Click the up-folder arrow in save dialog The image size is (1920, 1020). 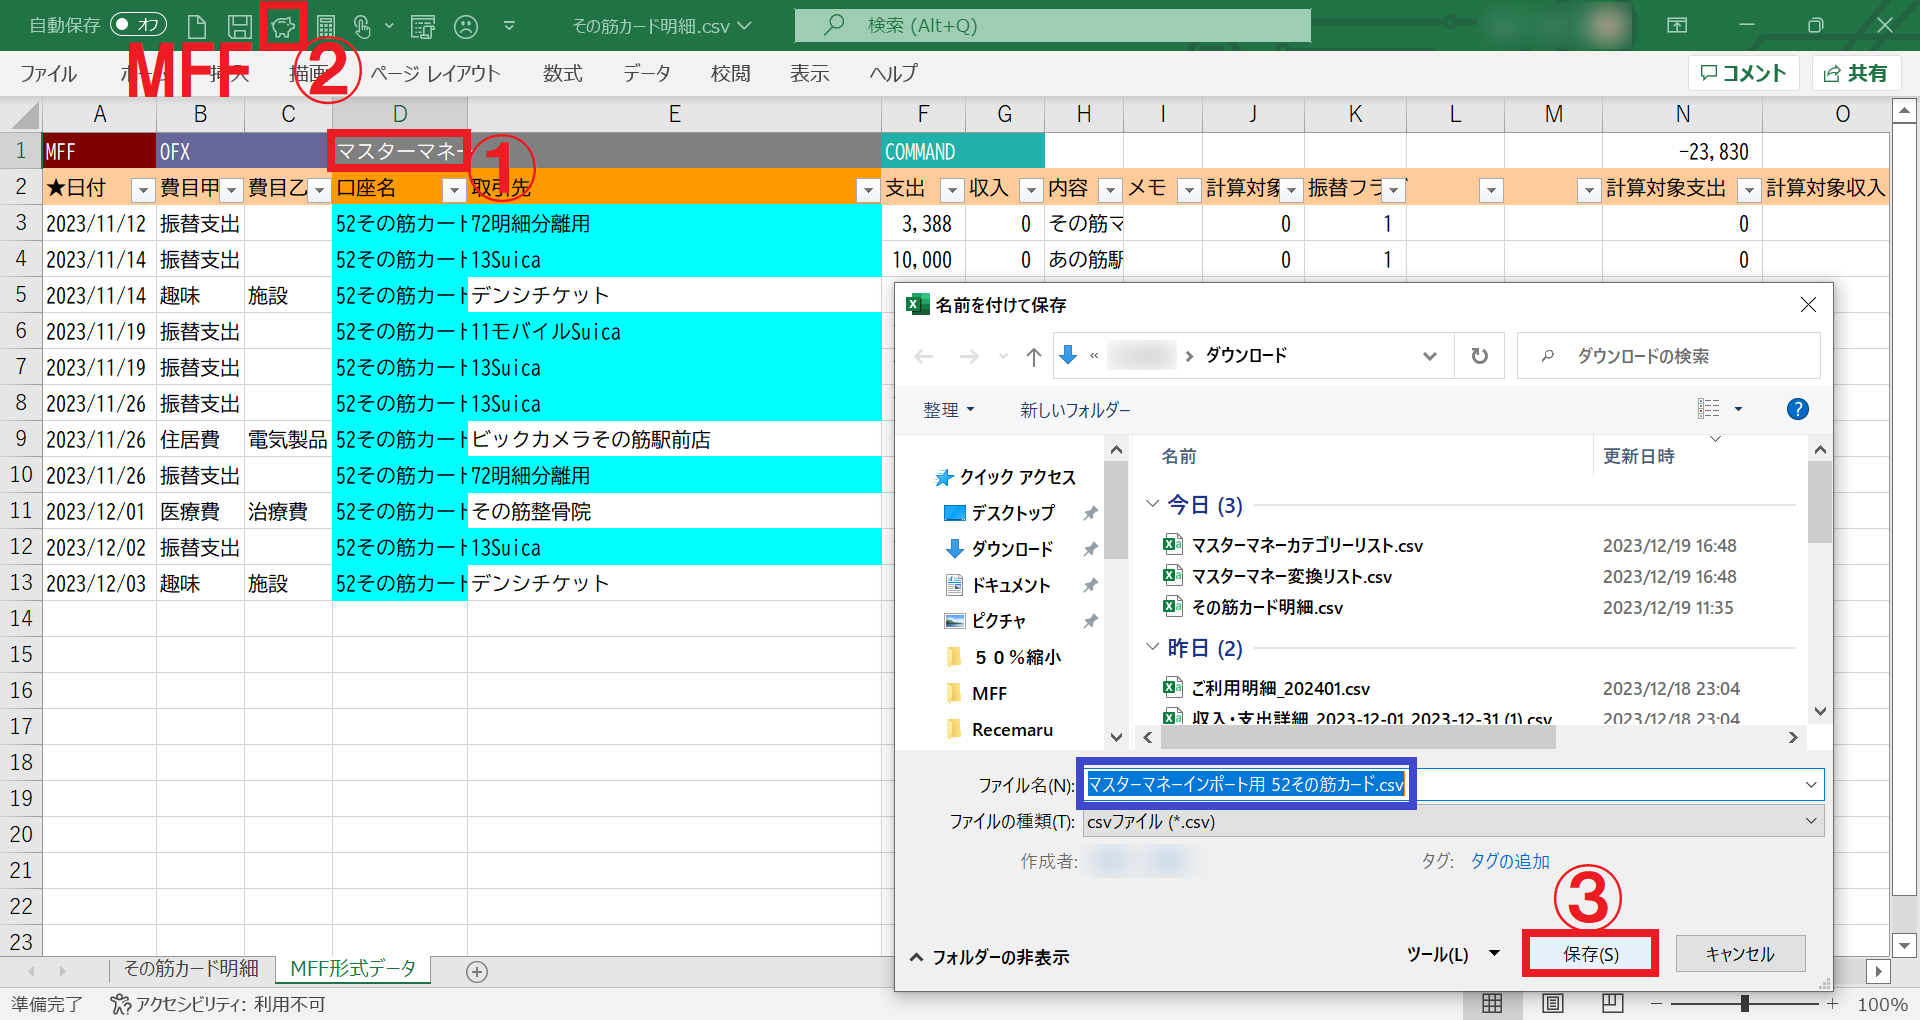coord(1034,356)
